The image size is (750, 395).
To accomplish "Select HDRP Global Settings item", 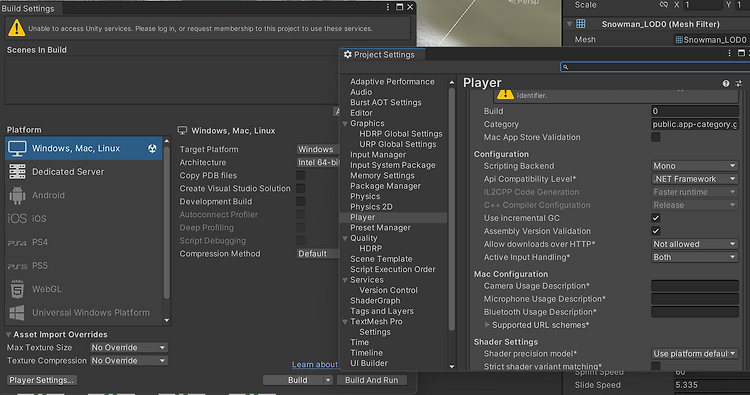I will tap(401, 134).
